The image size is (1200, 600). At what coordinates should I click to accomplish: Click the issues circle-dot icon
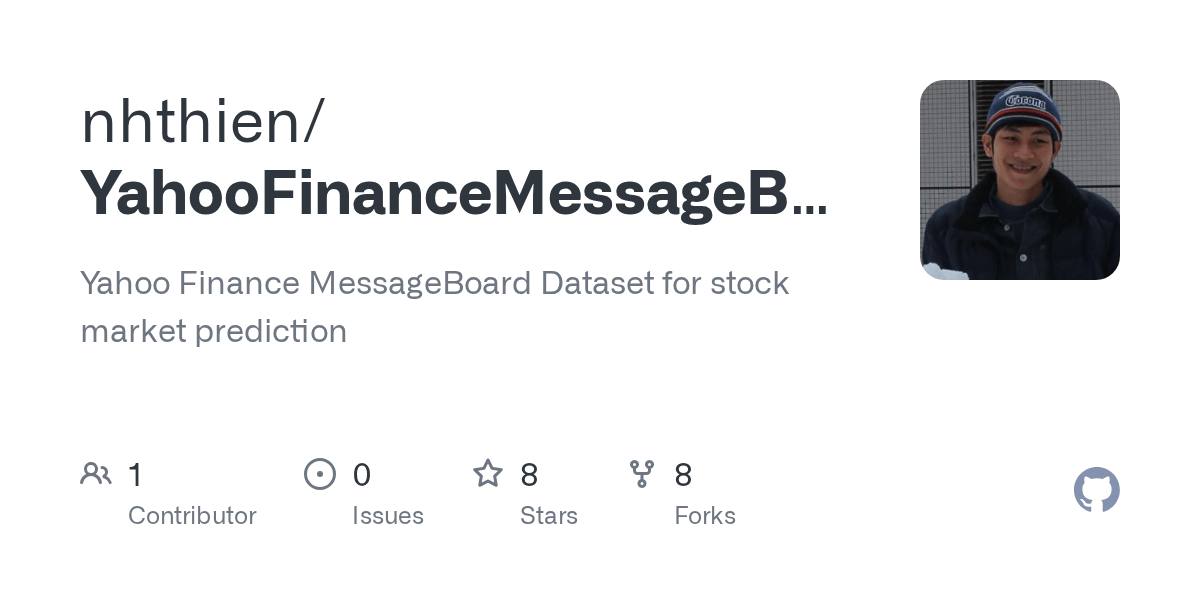[319, 474]
